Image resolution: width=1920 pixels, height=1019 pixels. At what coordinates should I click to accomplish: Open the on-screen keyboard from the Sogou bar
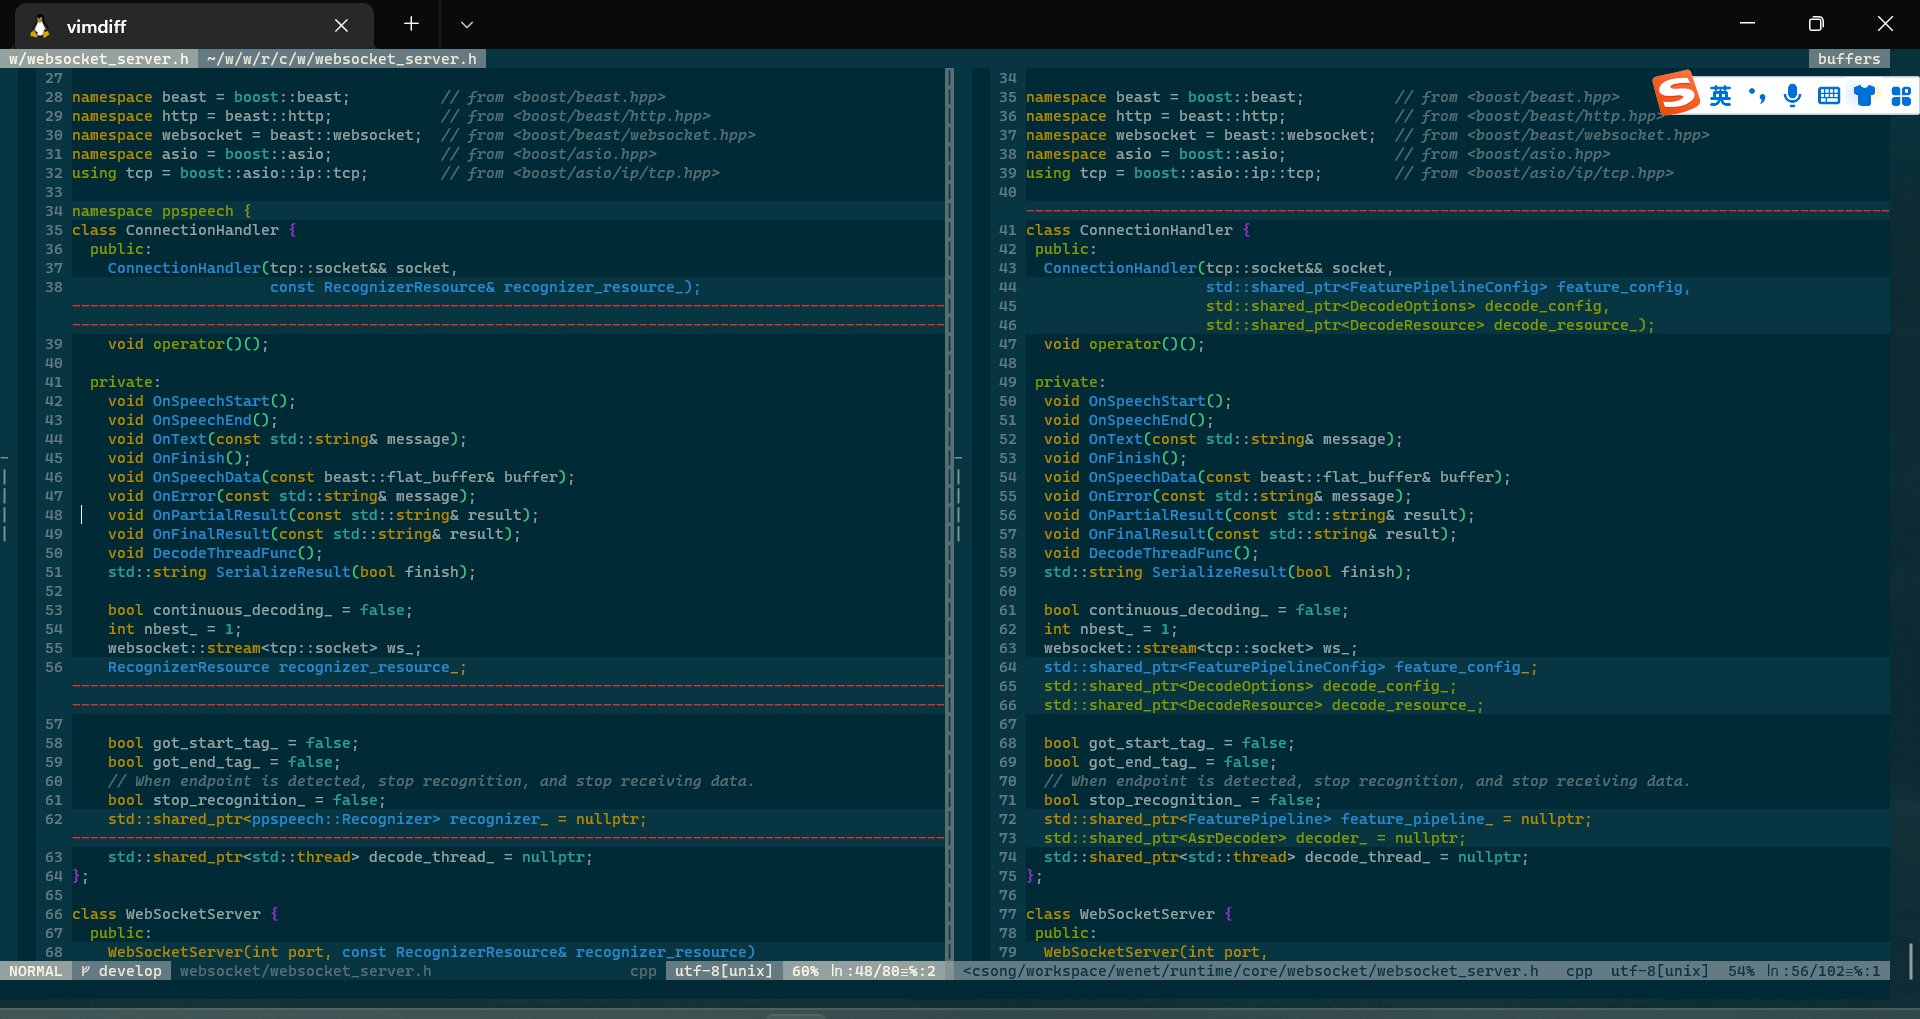(1829, 95)
